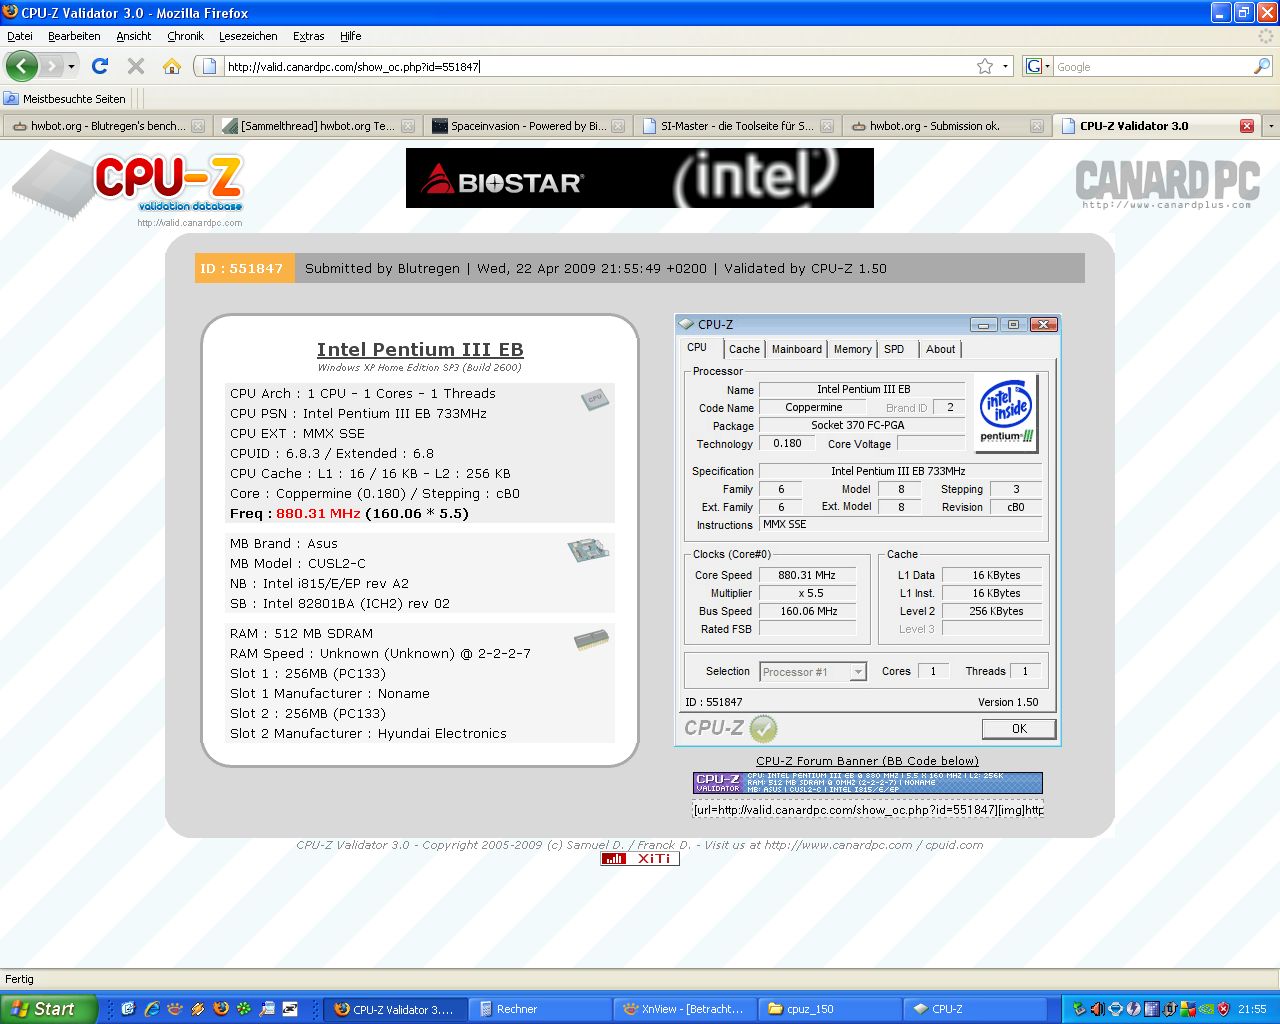Image resolution: width=1280 pixels, height=1024 pixels.
Task: Select the Cache tab in CPU-Z
Action: coord(744,349)
